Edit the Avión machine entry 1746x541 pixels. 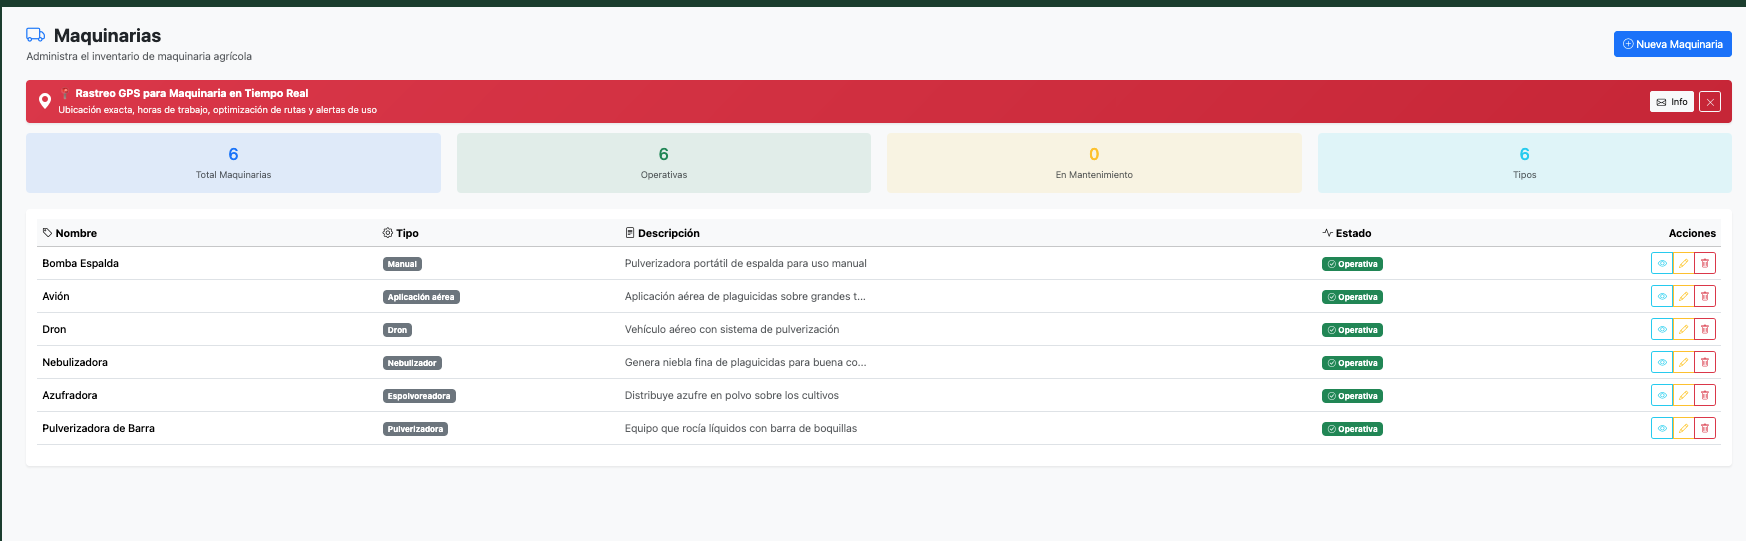1683,296
